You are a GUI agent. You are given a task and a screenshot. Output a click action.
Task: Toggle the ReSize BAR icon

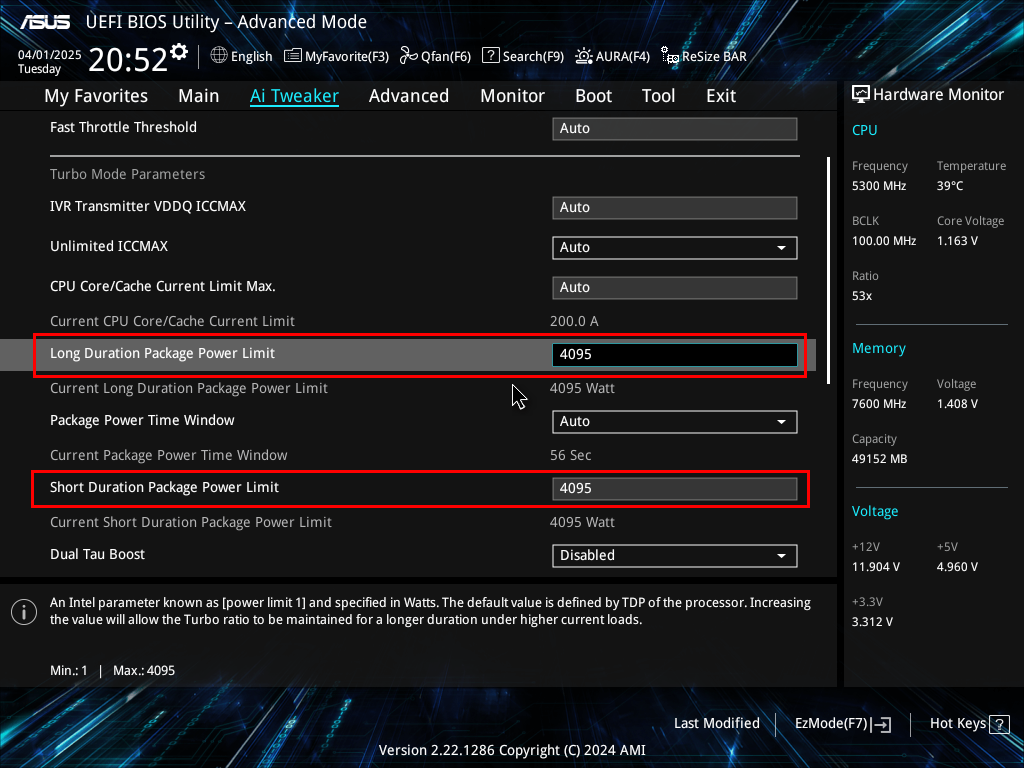[x=670, y=56]
